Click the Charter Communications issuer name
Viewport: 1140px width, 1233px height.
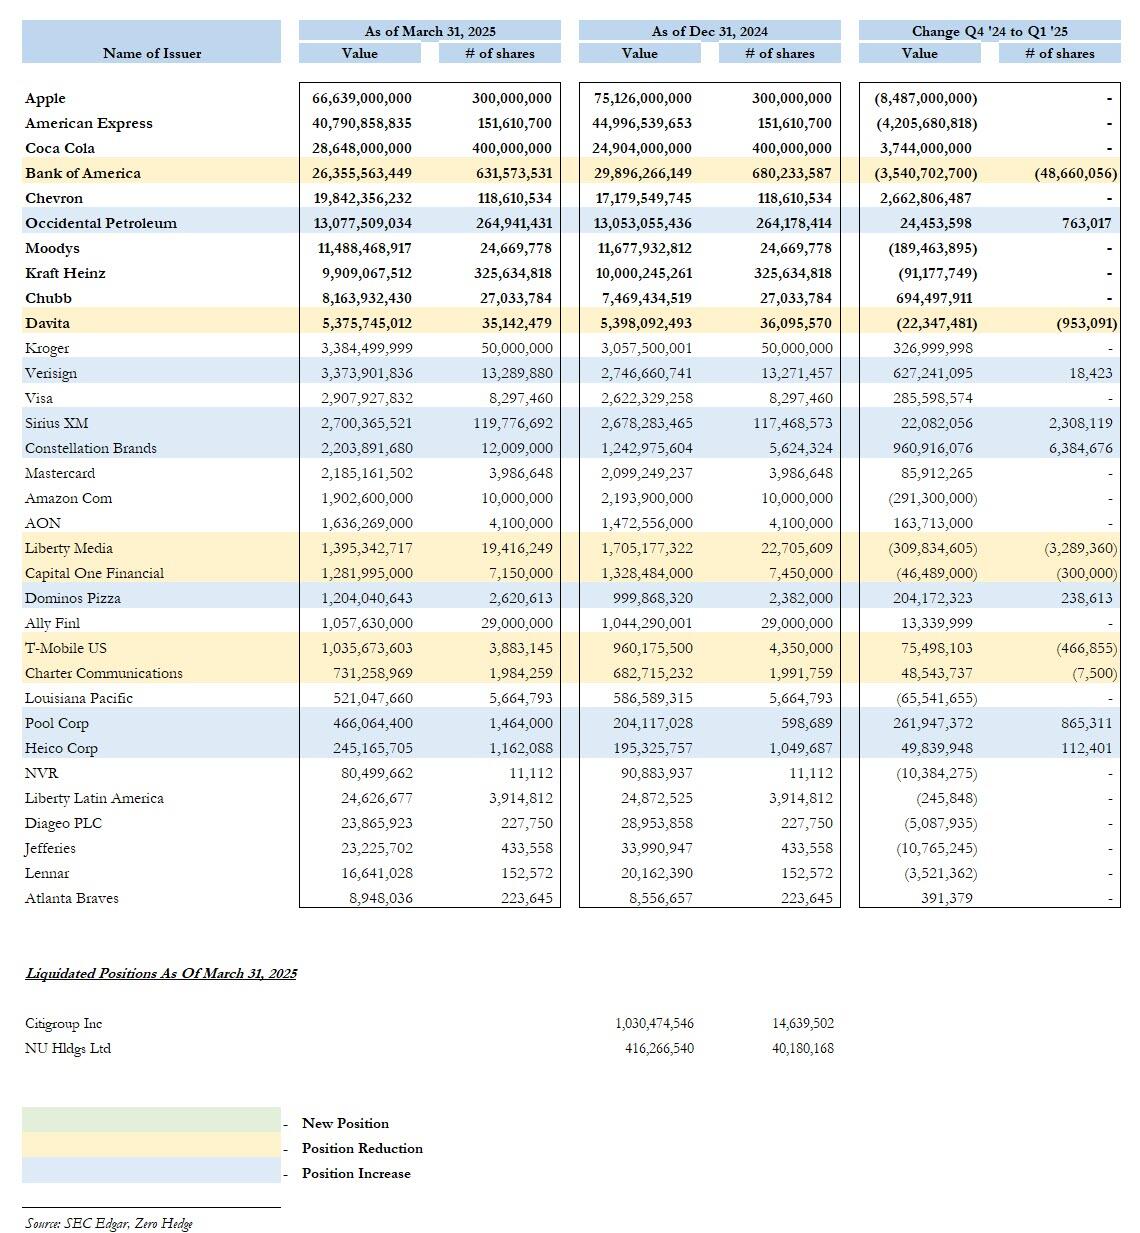pyautogui.click(x=104, y=673)
